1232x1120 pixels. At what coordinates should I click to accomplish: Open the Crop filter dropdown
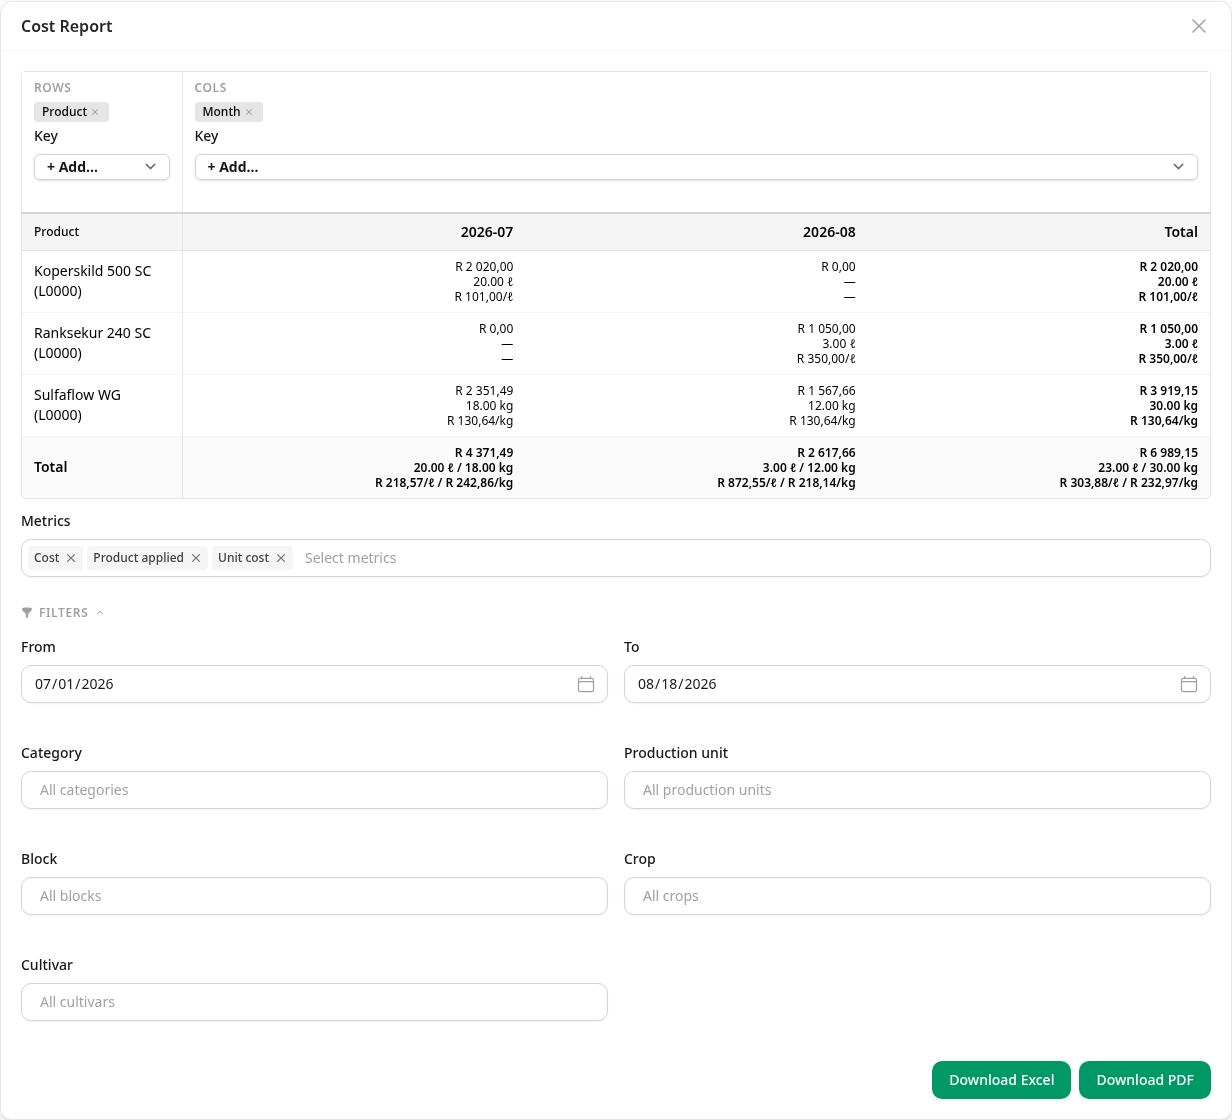coord(917,896)
